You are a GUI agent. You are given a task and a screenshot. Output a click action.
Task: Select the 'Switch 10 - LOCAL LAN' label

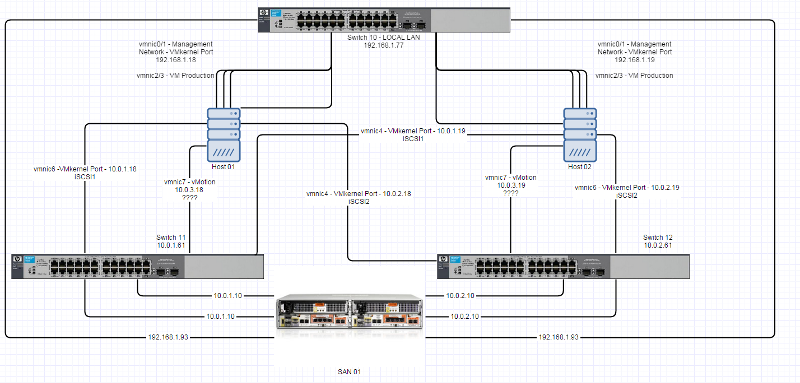tap(383, 38)
